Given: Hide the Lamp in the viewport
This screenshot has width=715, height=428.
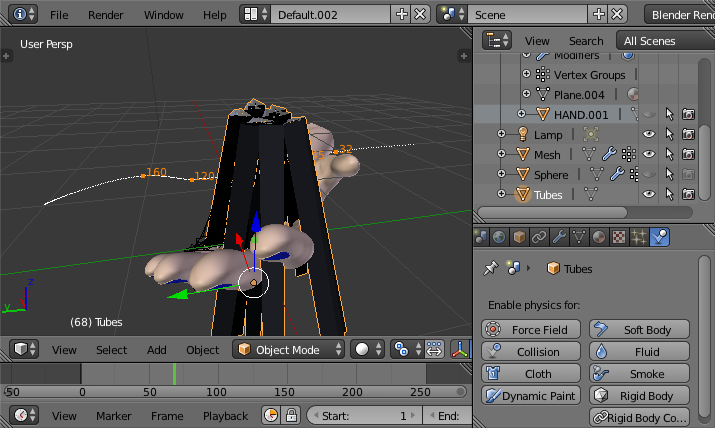Looking at the screenshot, I should 649,134.
